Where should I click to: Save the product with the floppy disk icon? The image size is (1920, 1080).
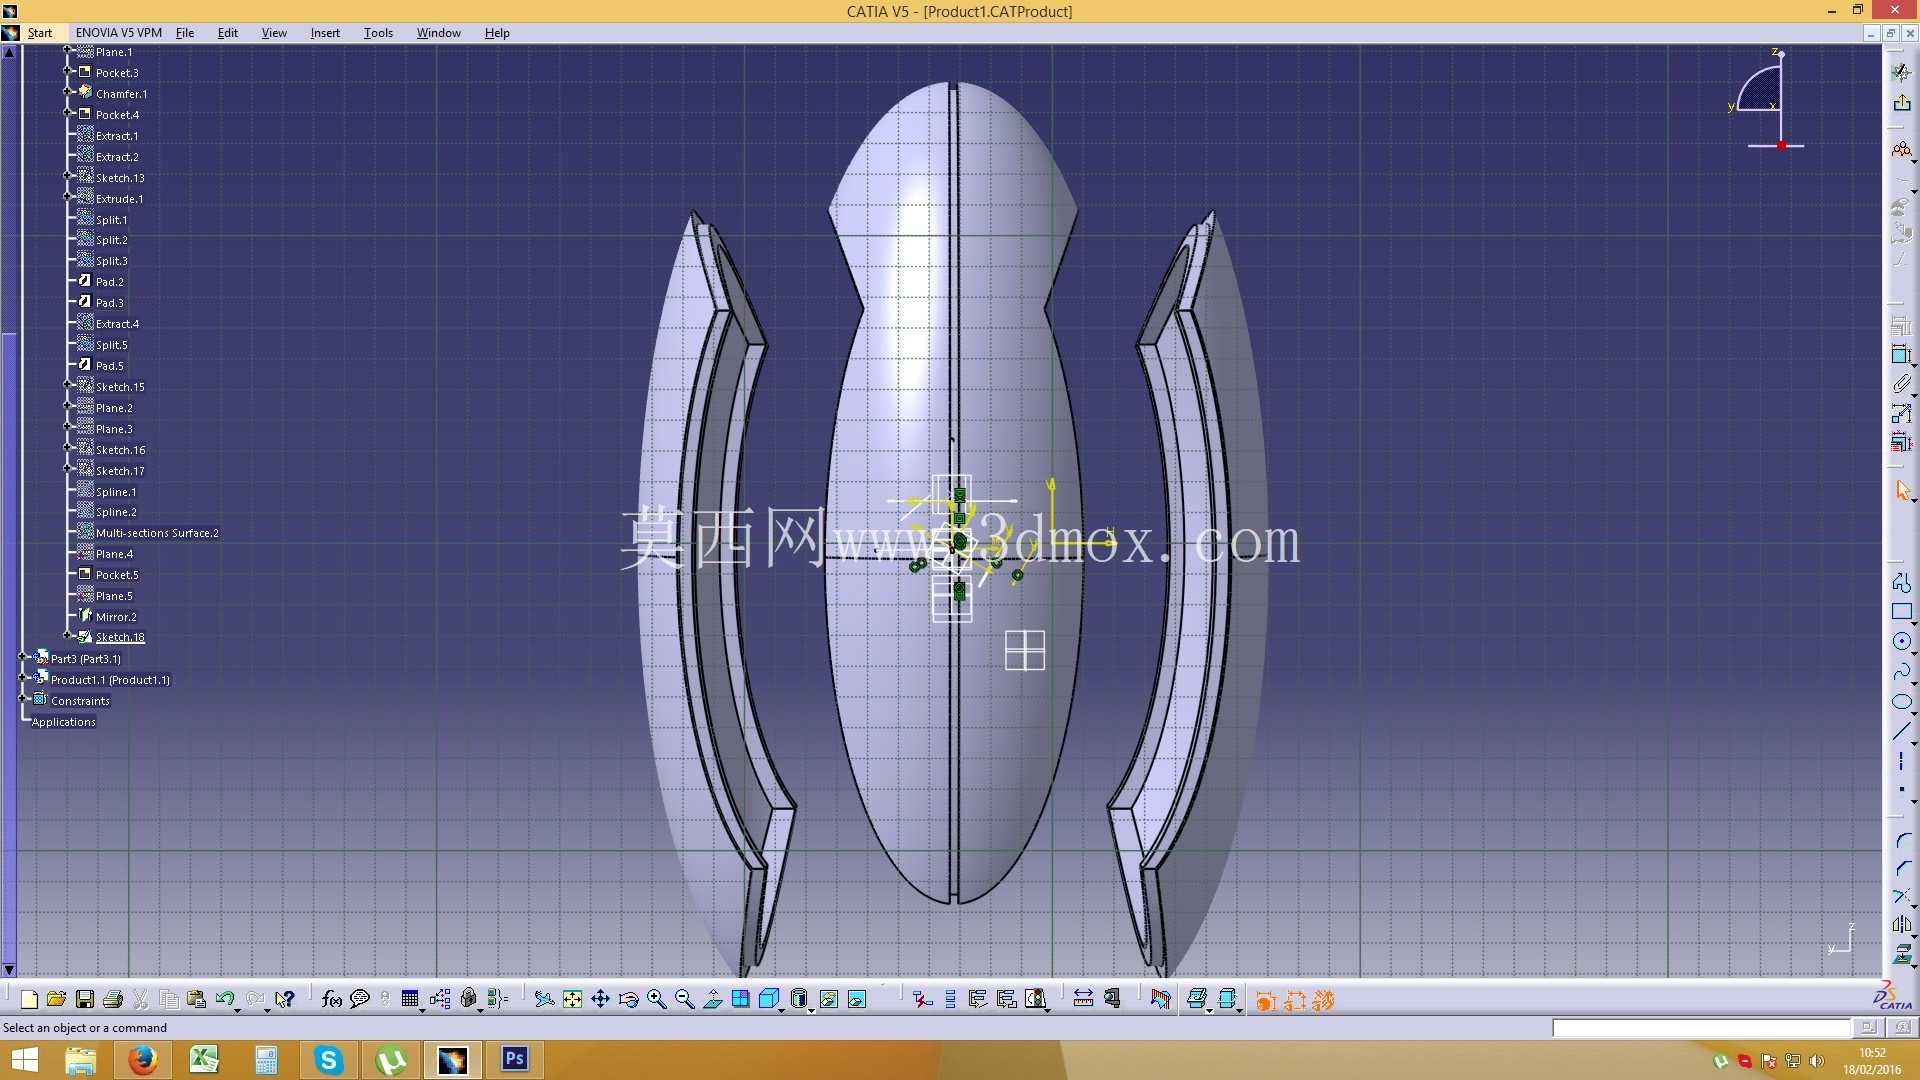pos(85,999)
